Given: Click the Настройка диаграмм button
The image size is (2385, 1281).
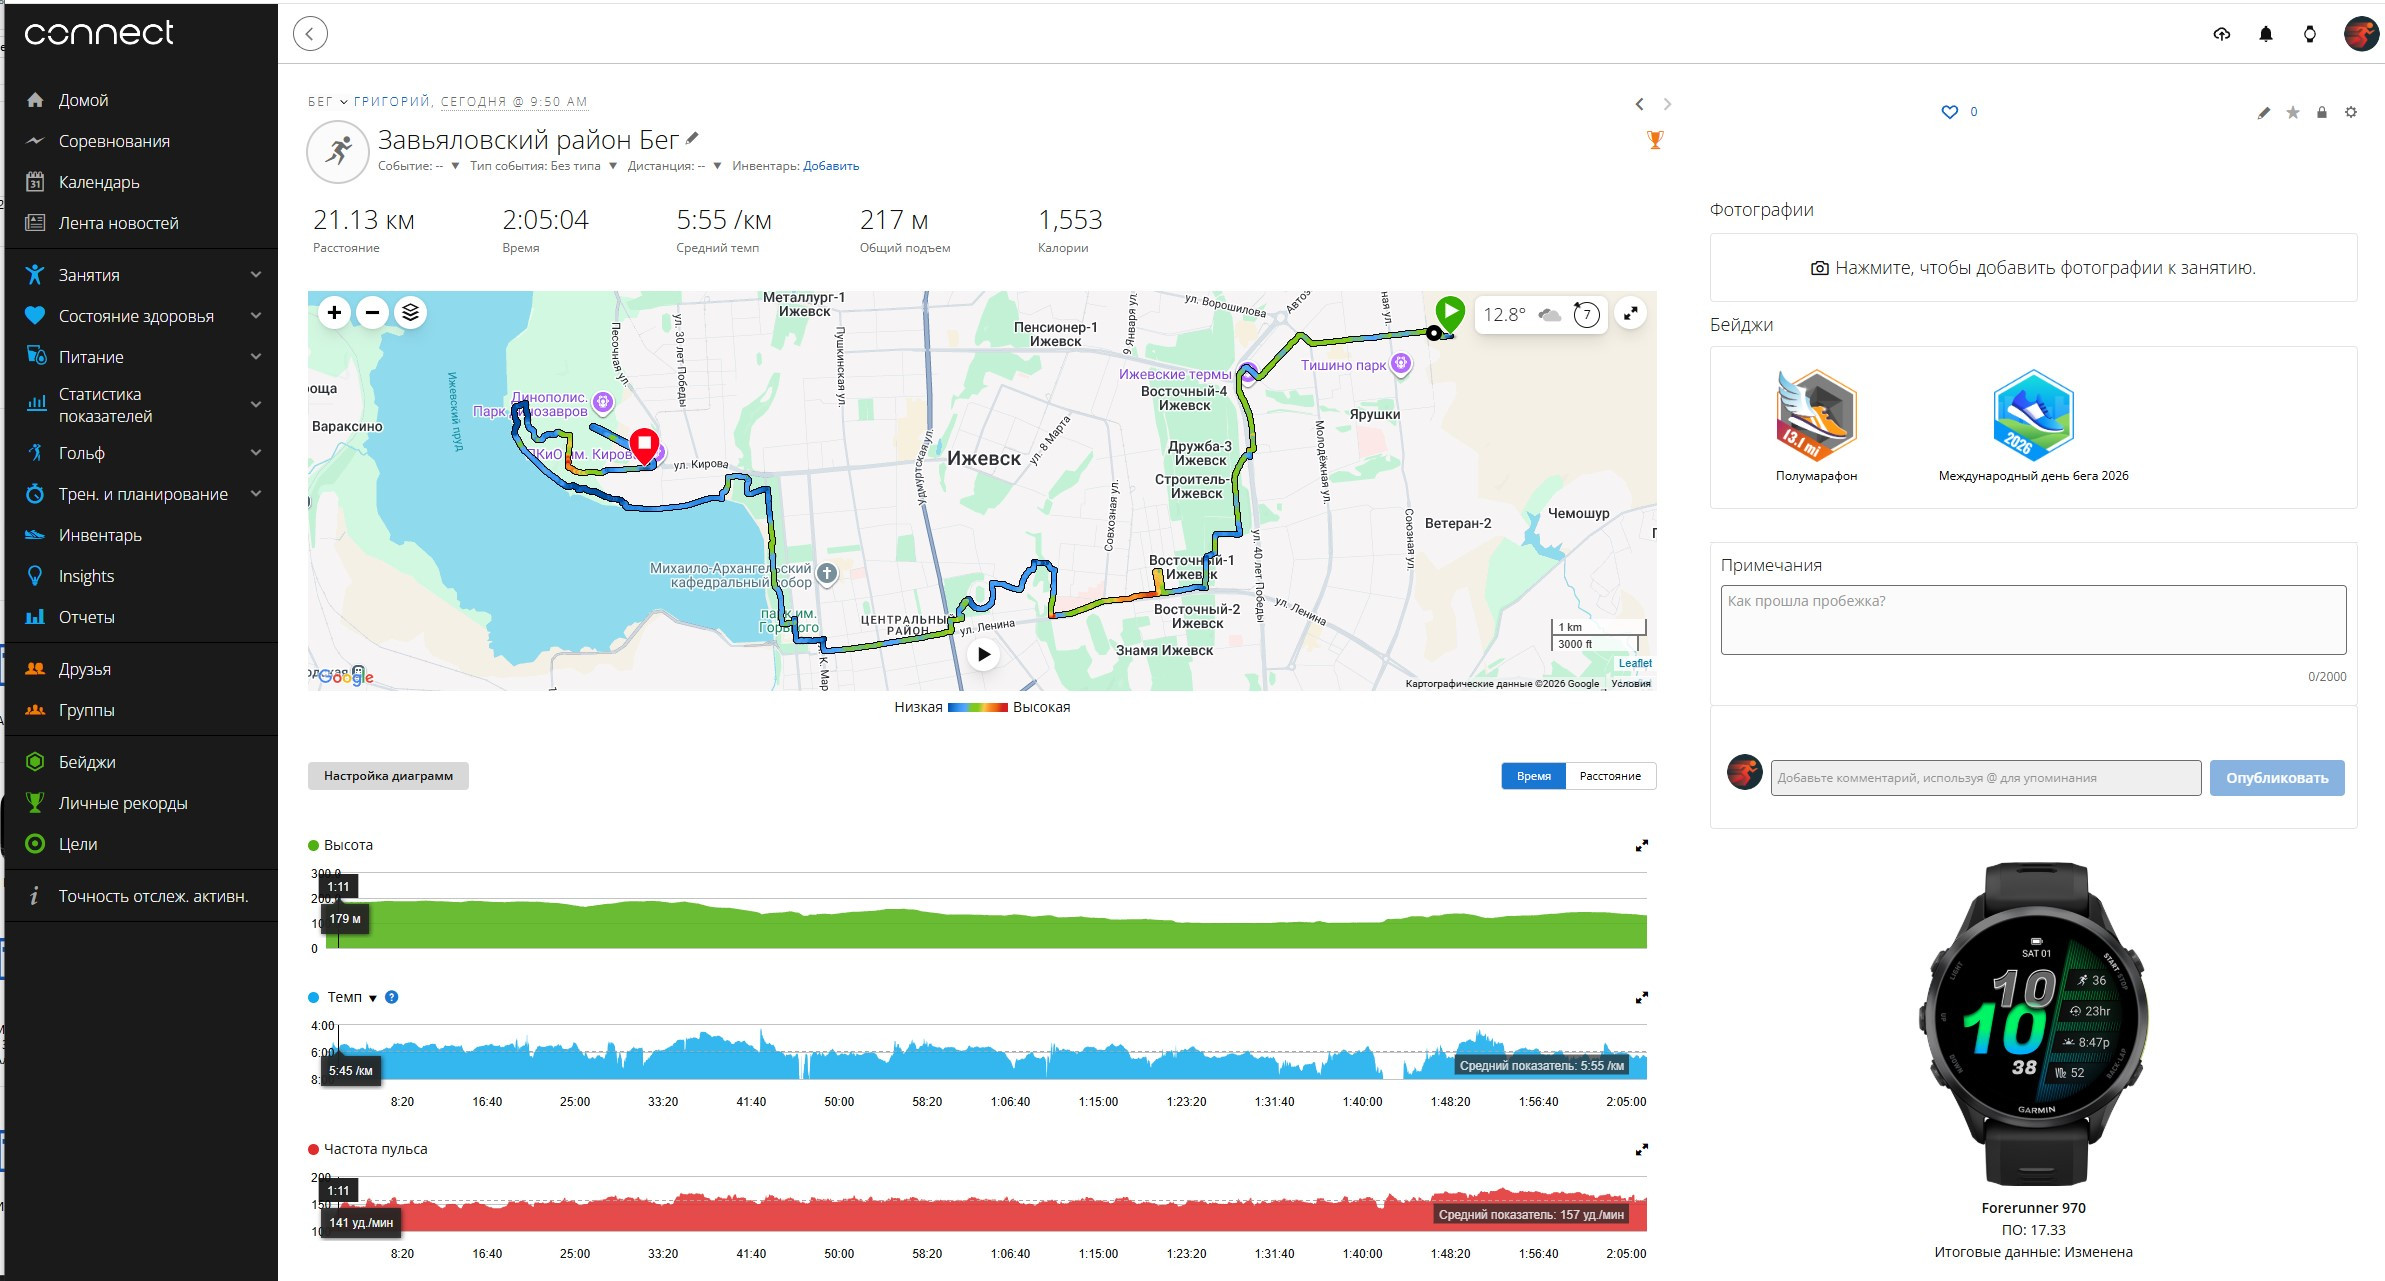Looking at the screenshot, I should pyautogui.click(x=388, y=776).
